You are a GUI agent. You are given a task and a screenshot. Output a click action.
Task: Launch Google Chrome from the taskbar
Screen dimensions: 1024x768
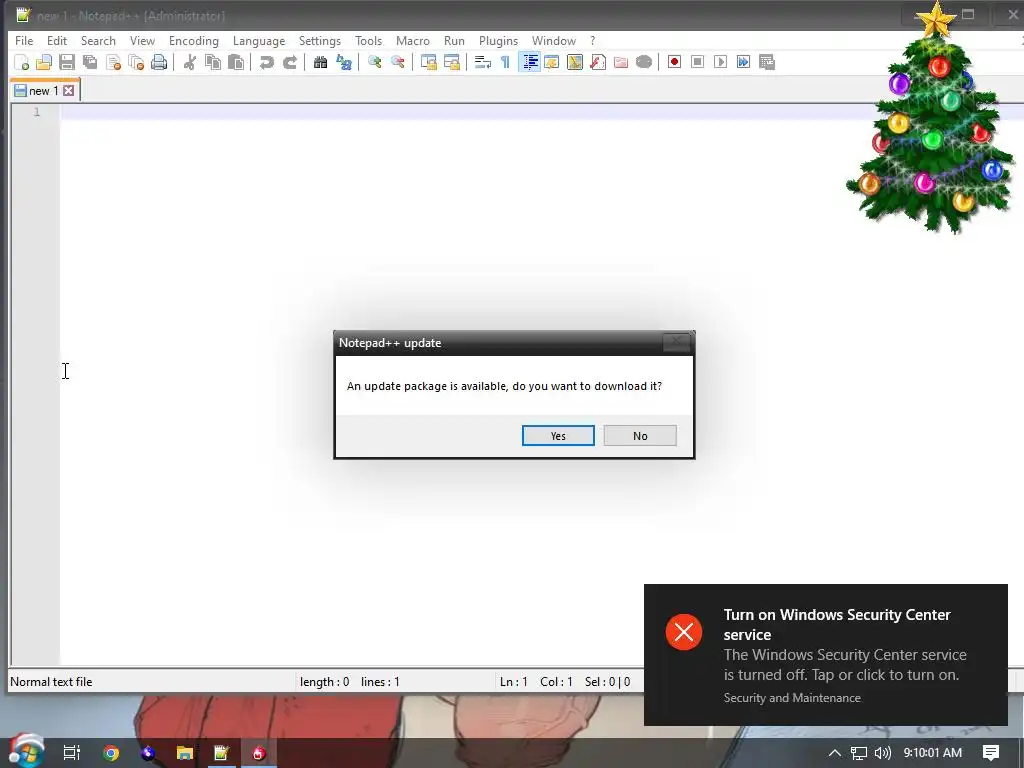click(111, 753)
